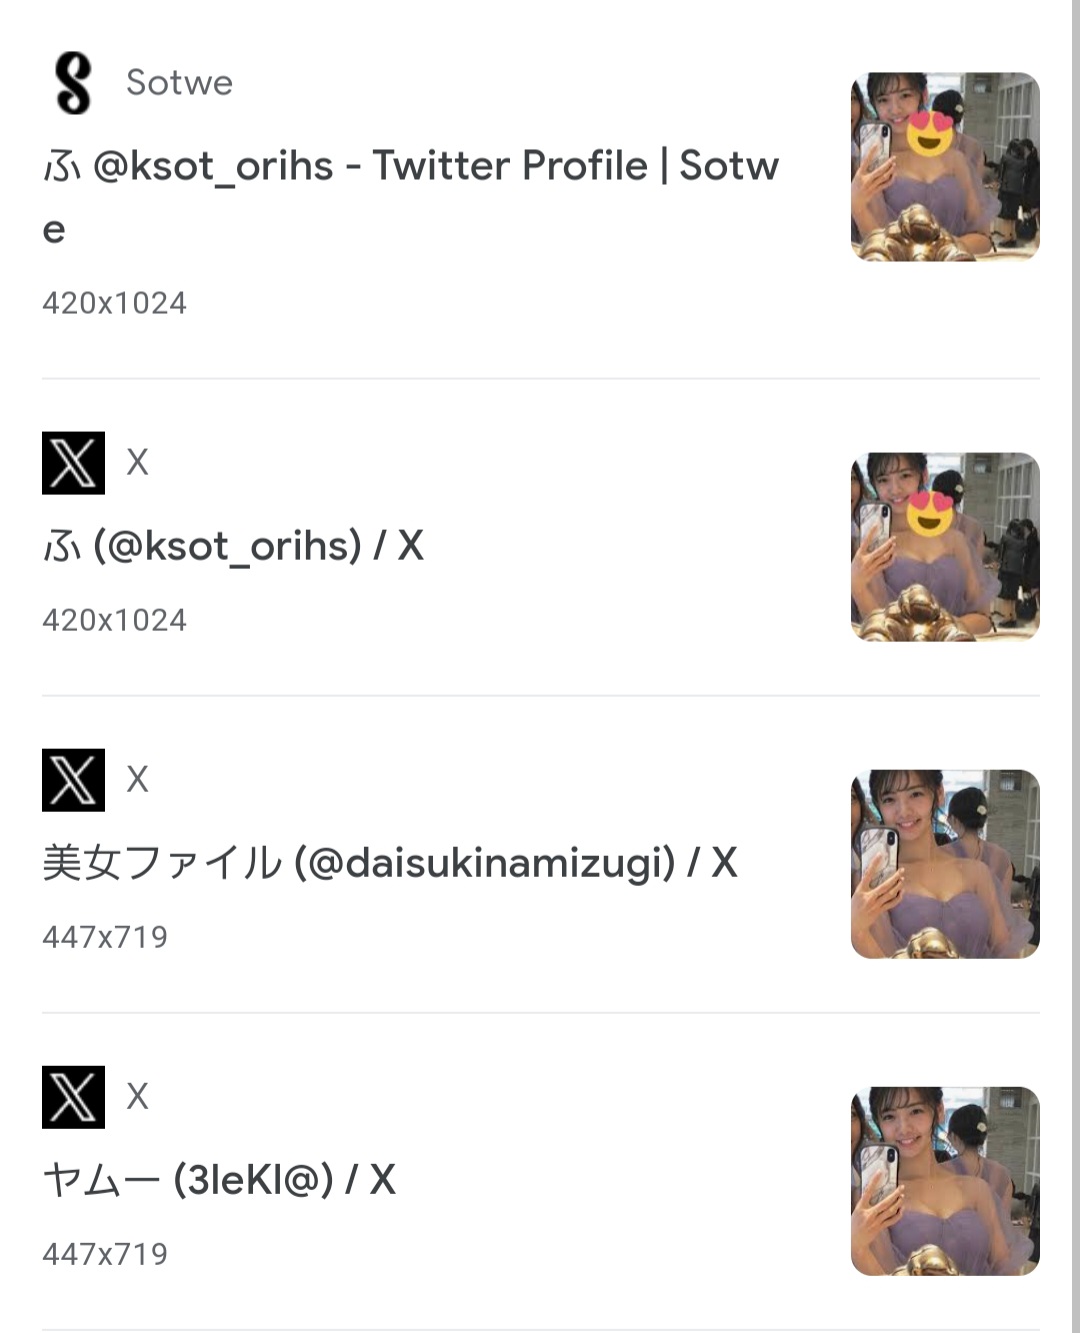This screenshot has width=1080, height=1333.
Task: Open the ふ @ksot_orihs Twitter Profile Sotwe title
Action: (411, 197)
